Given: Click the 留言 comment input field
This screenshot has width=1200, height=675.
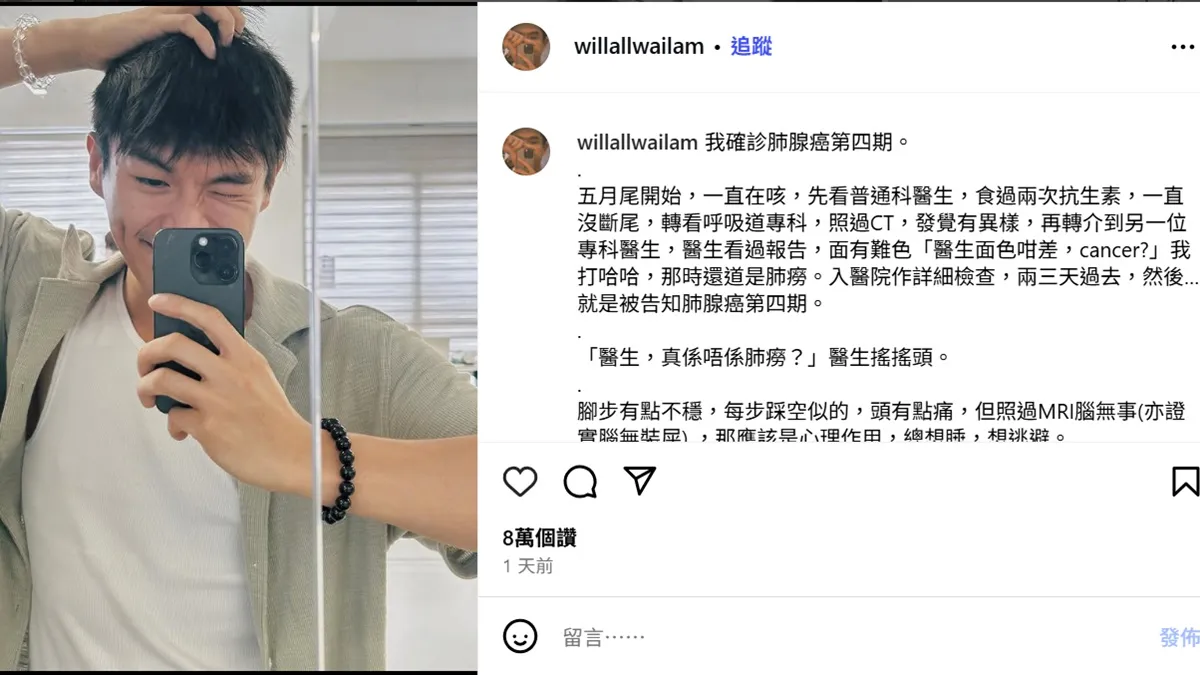Looking at the screenshot, I should 850,637.
